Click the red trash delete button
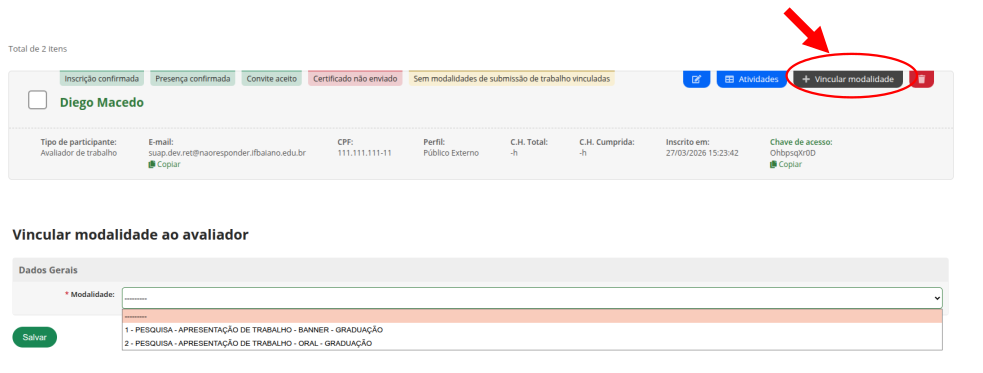Image resolution: width=983 pixels, height=373 pixels. point(922,80)
